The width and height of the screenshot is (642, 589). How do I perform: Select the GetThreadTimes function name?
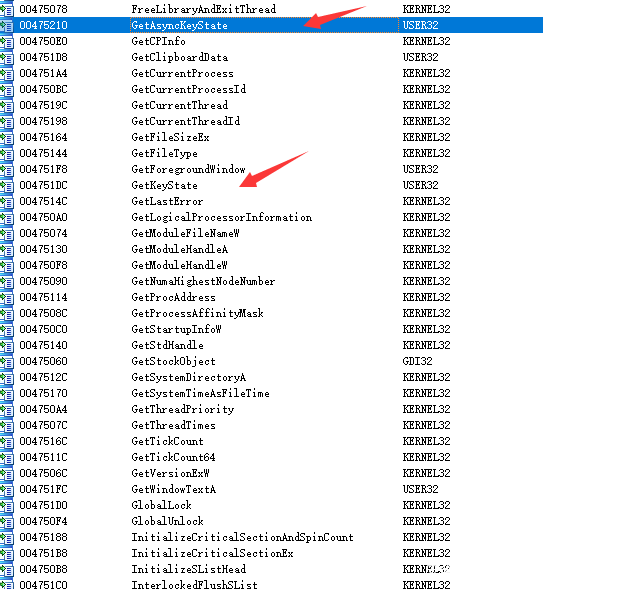pyautogui.click(x=173, y=425)
